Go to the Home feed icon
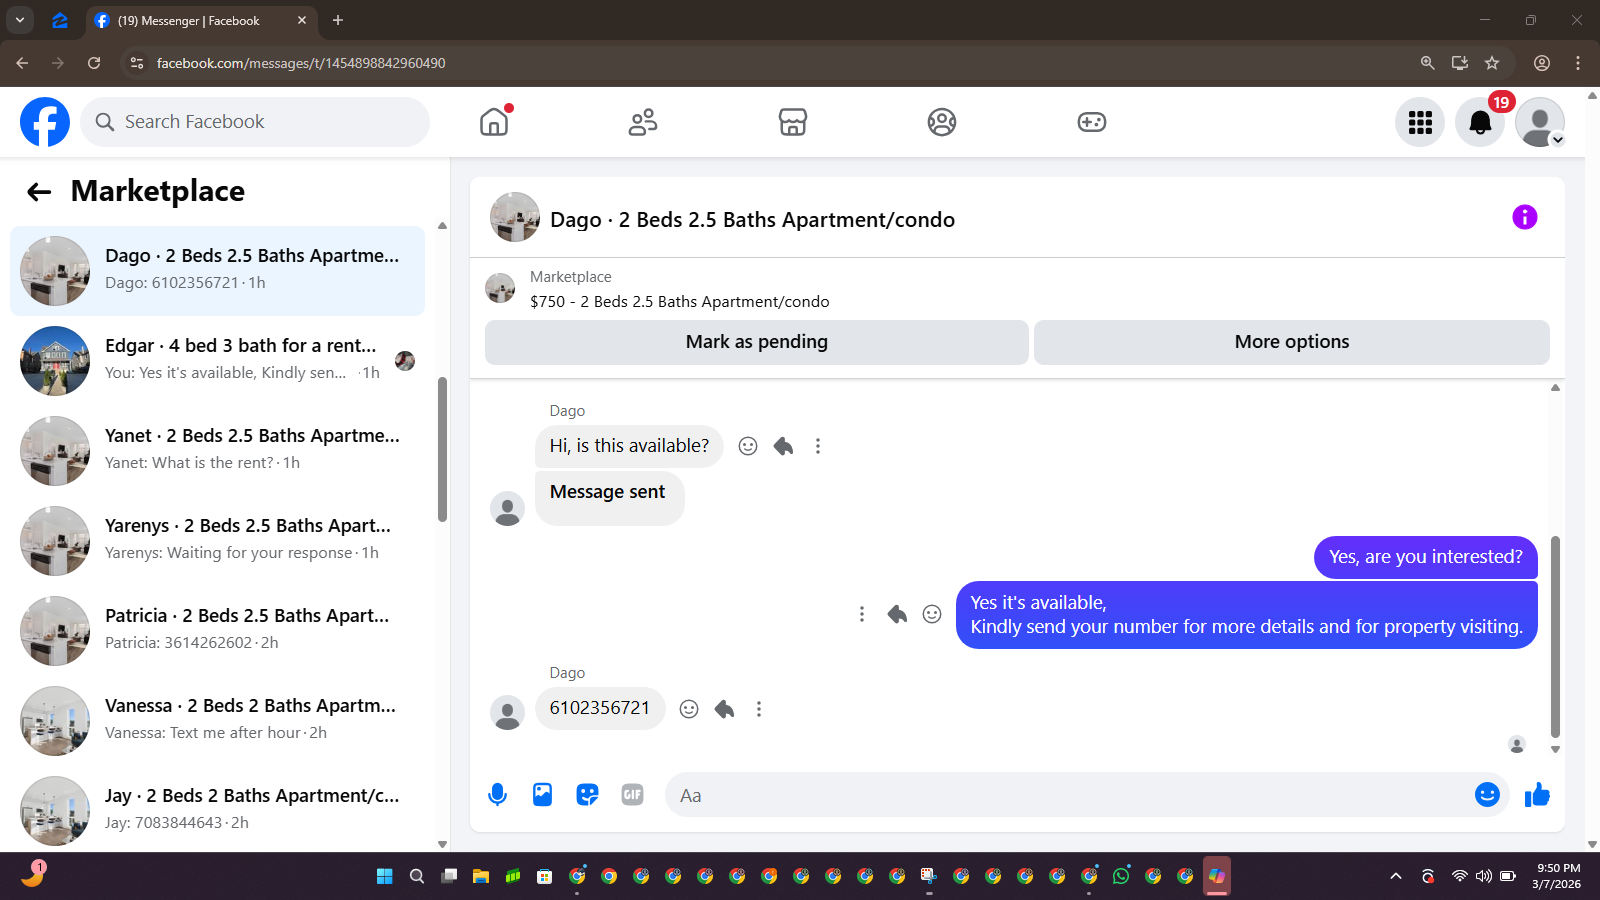Image resolution: width=1600 pixels, height=900 pixels. (494, 122)
